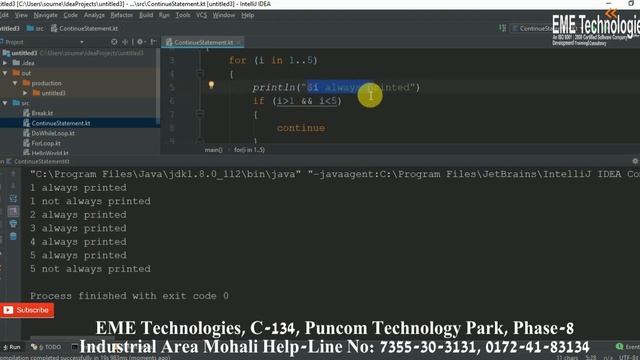
Task: Click main() in editor breadcrumb
Action: tap(213, 150)
